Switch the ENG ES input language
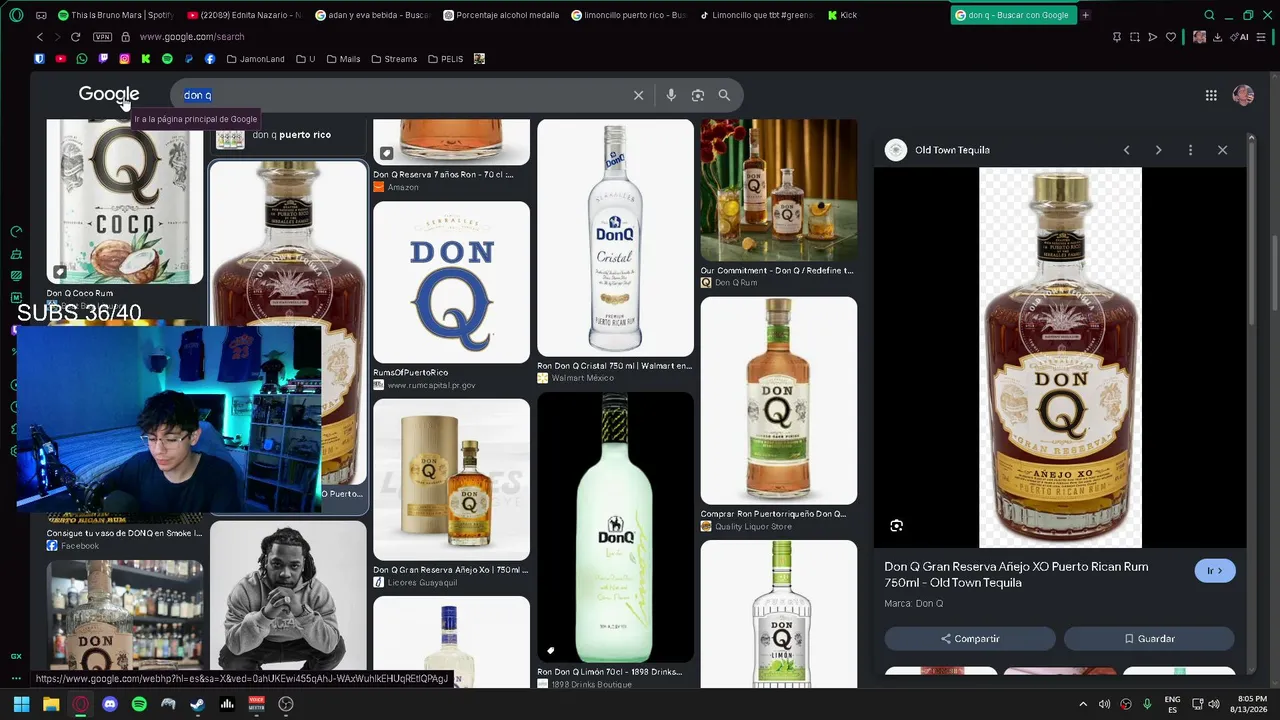The image size is (1280, 720). (1172, 704)
